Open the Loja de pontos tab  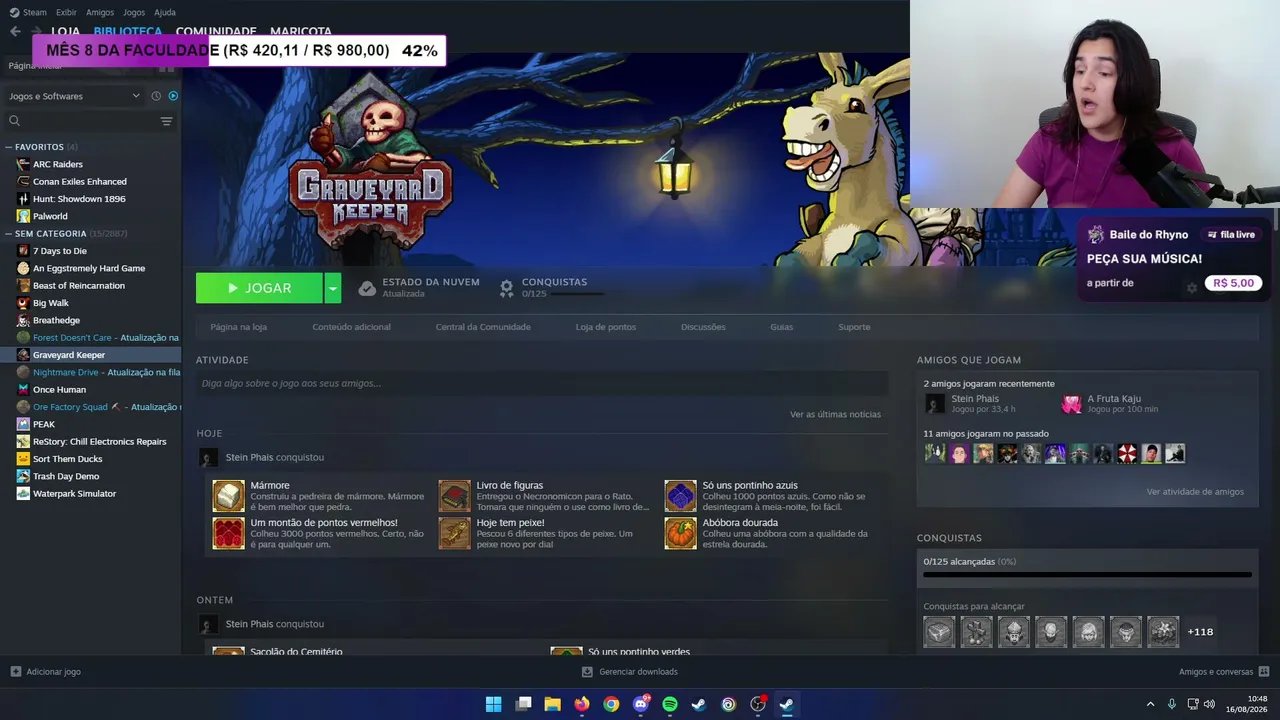[x=605, y=327]
